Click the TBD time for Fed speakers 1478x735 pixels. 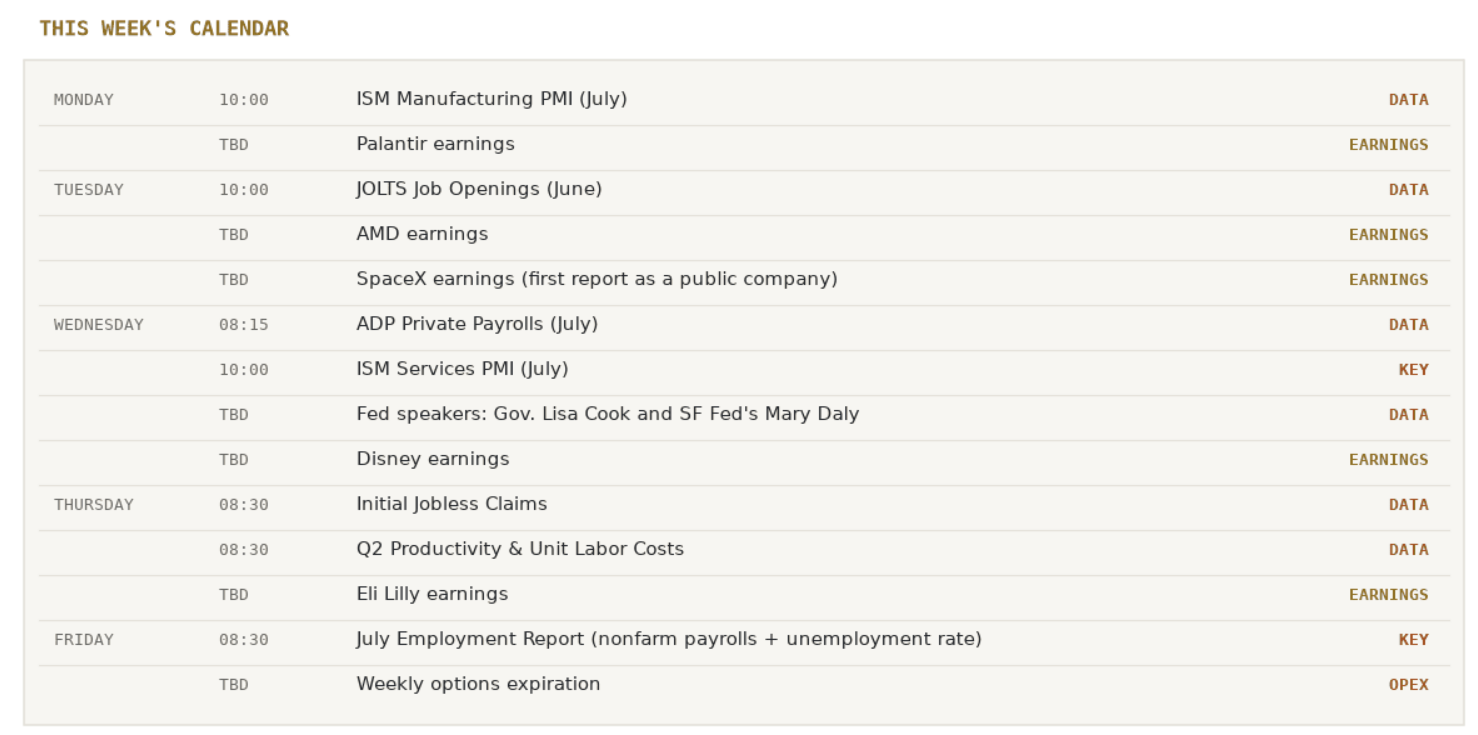(234, 415)
